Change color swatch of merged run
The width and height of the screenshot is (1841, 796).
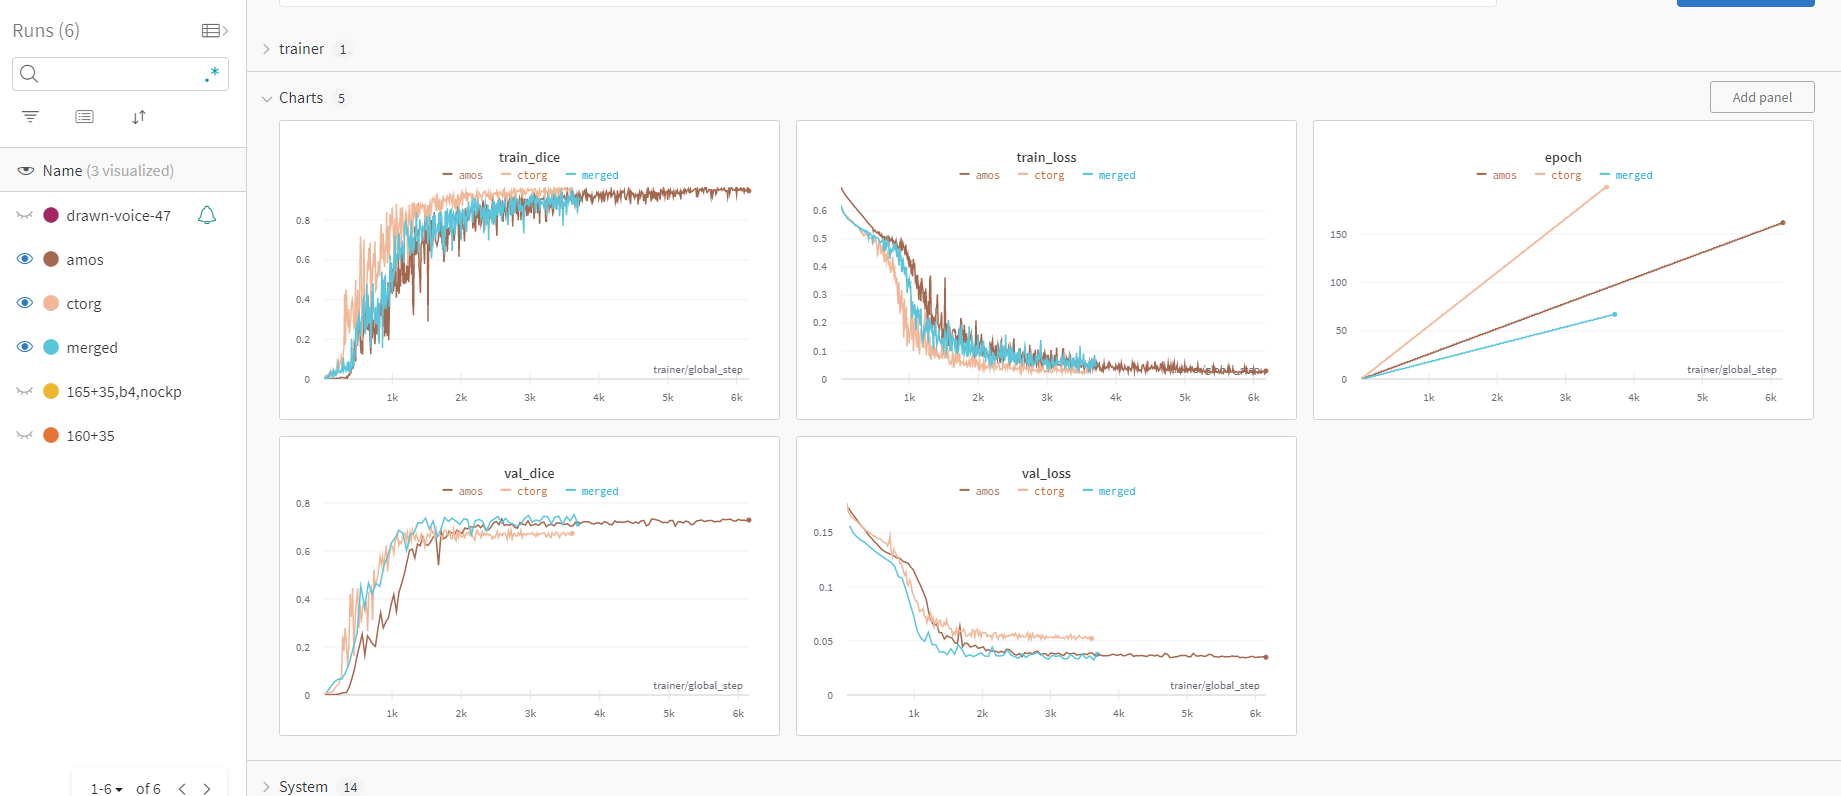pyautogui.click(x=51, y=347)
